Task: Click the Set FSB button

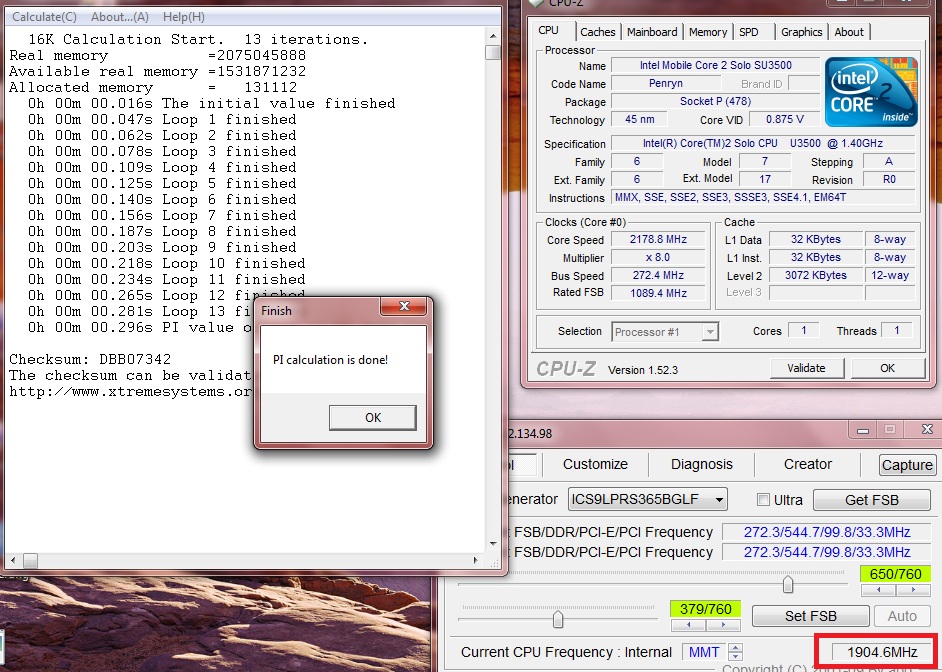Action: pyautogui.click(x=810, y=616)
